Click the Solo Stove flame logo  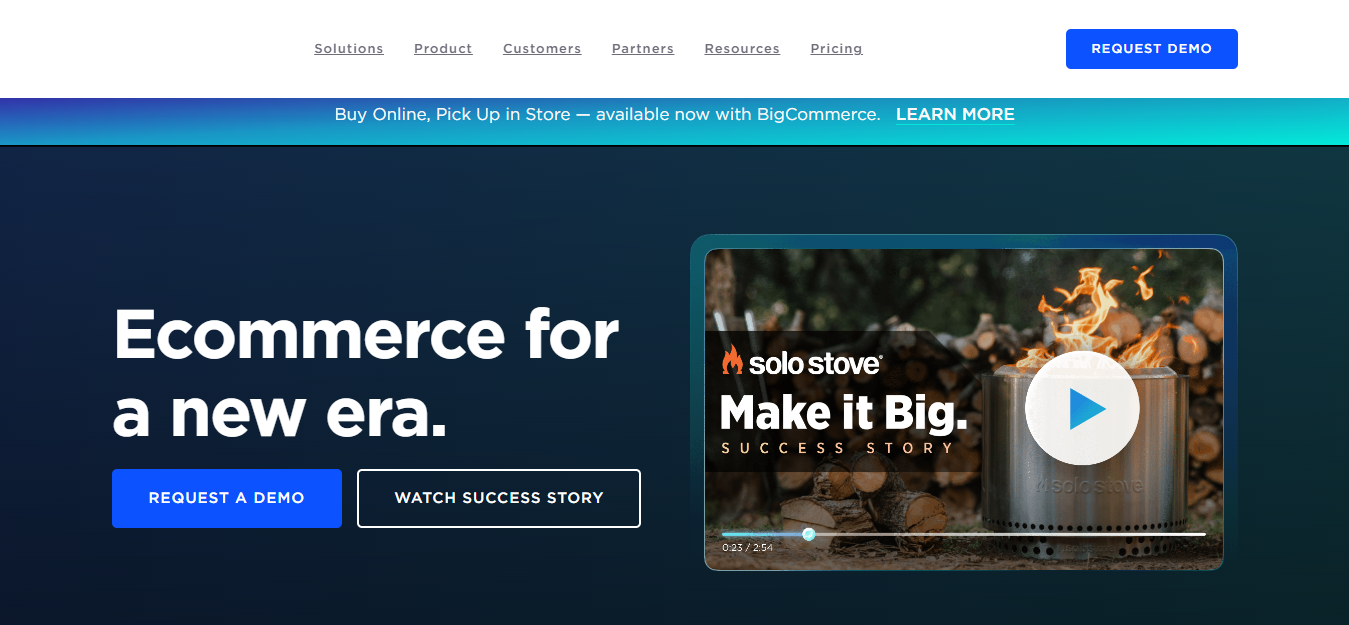[732, 360]
